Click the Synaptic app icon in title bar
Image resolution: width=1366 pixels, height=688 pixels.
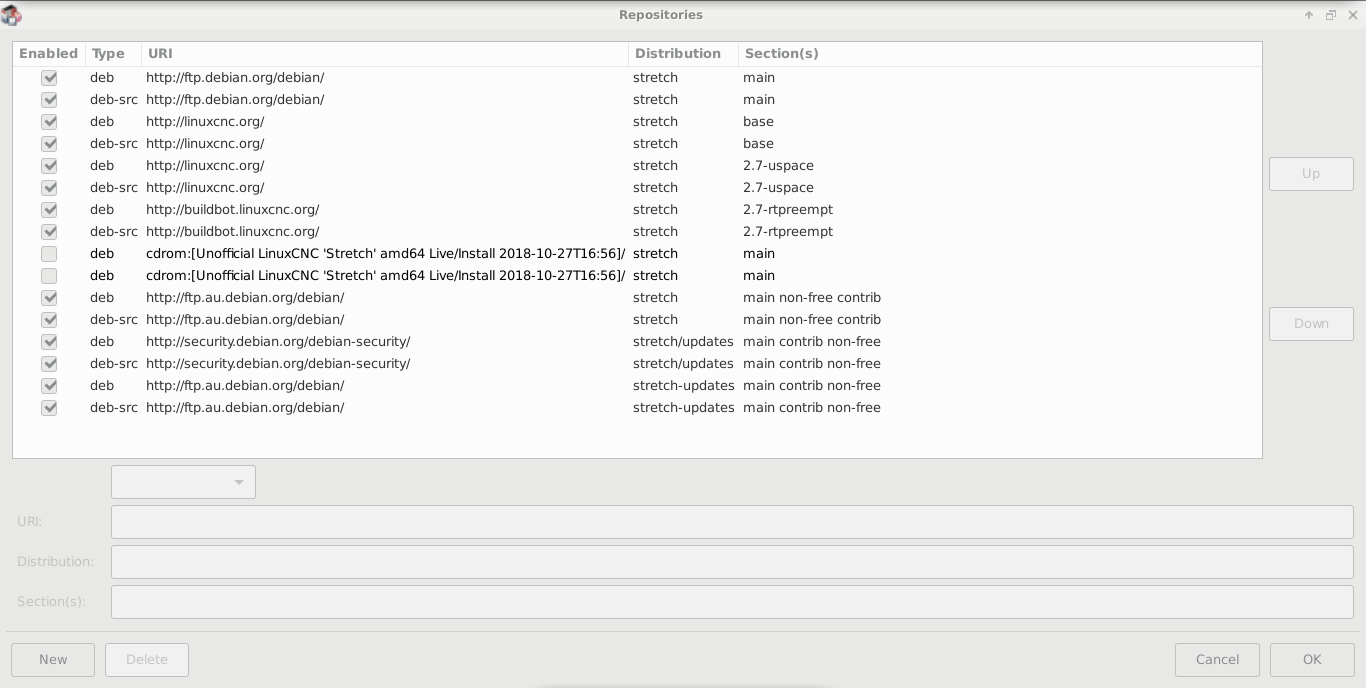click(x=11, y=15)
